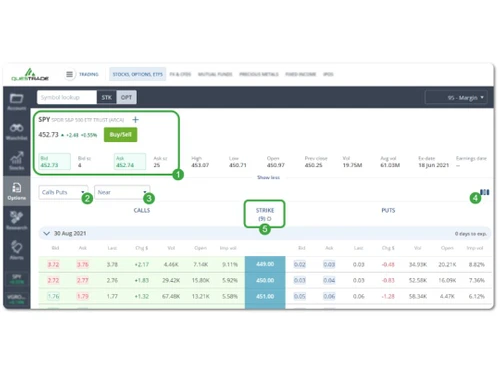This screenshot has width=500, height=375.
Task: Select the 449.00 strike cell
Action: [x=265, y=264]
